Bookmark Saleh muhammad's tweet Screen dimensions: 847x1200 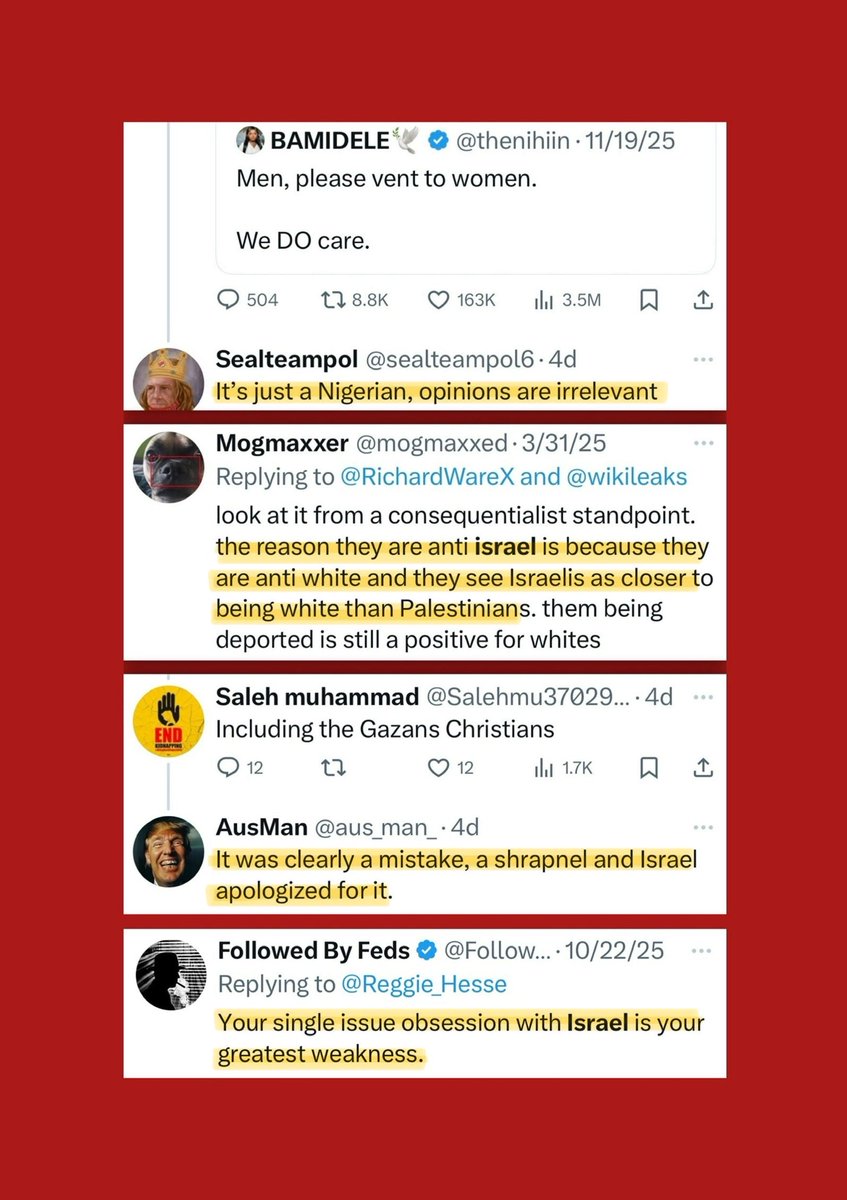click(x=648, y=768)
